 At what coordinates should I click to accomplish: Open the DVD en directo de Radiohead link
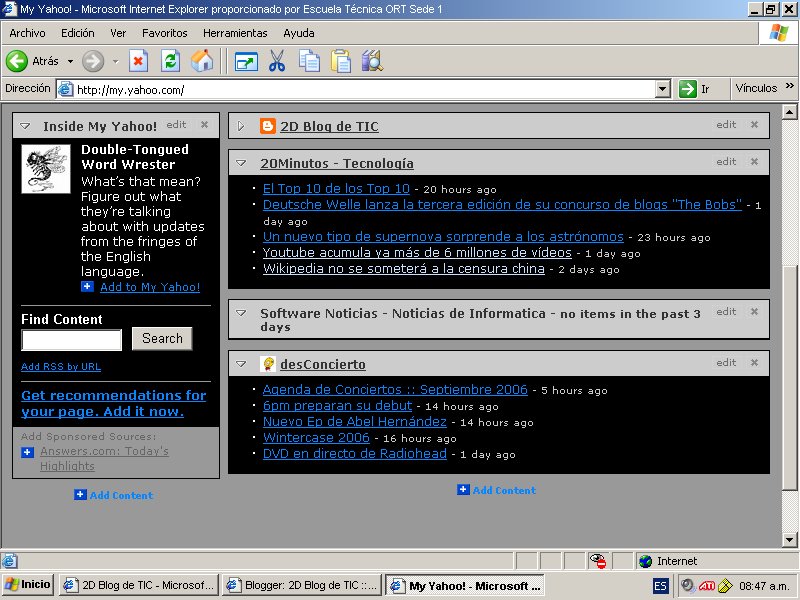click(355, 454)
